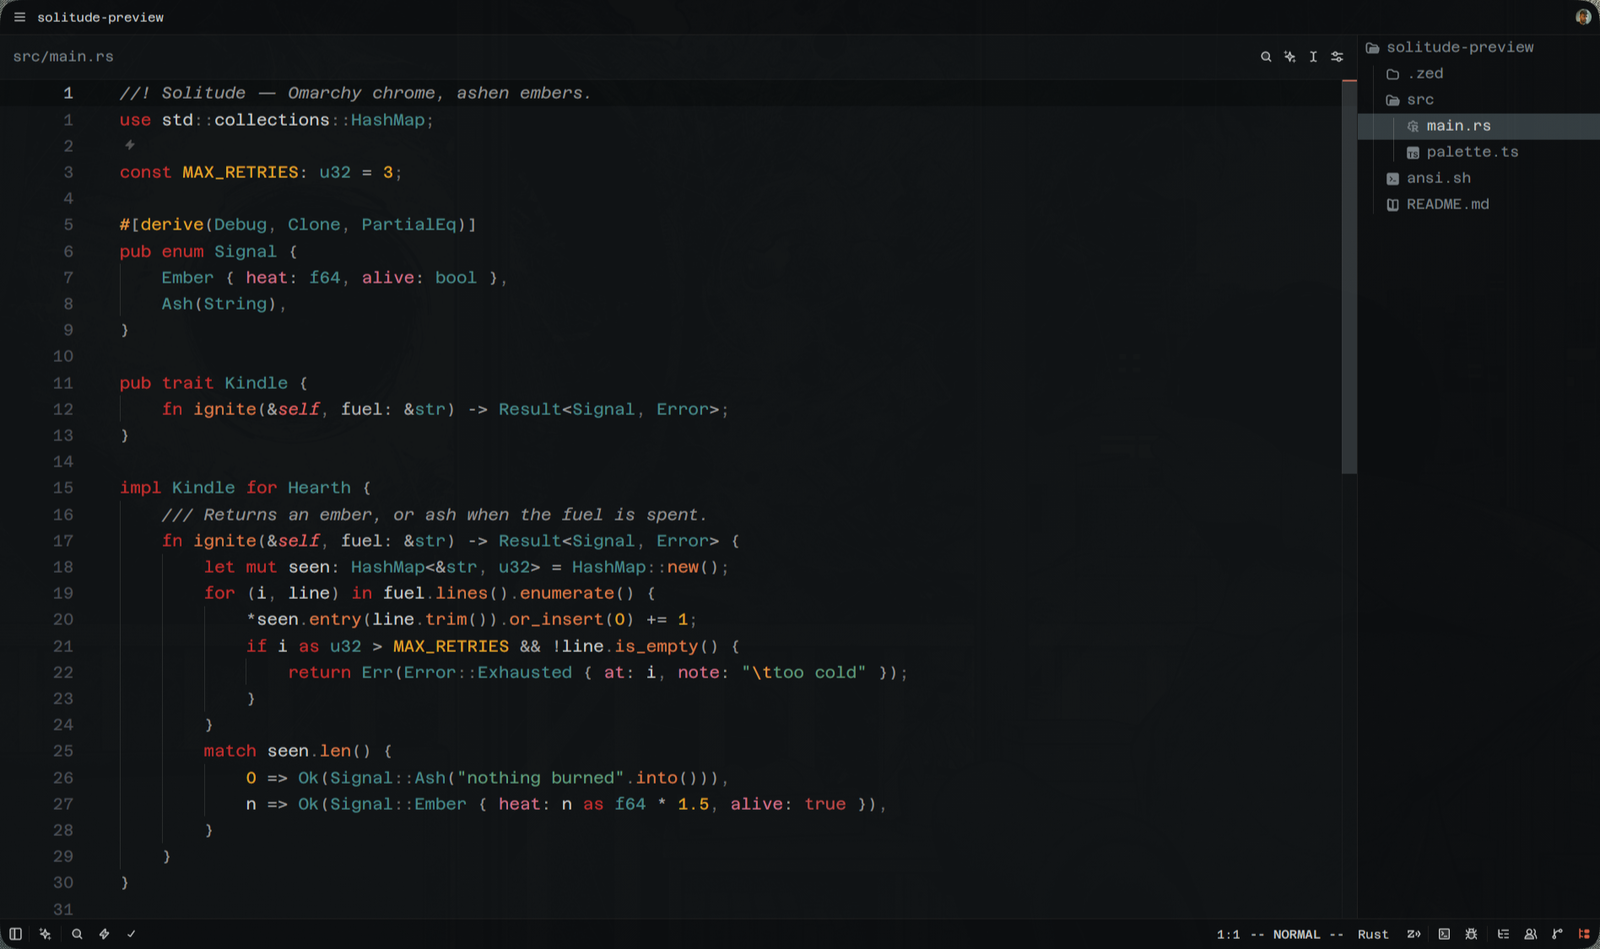The image size is (1600, 949).
Task: Click the editor vertical scrollbar thumb
Action: [1349, 277]
